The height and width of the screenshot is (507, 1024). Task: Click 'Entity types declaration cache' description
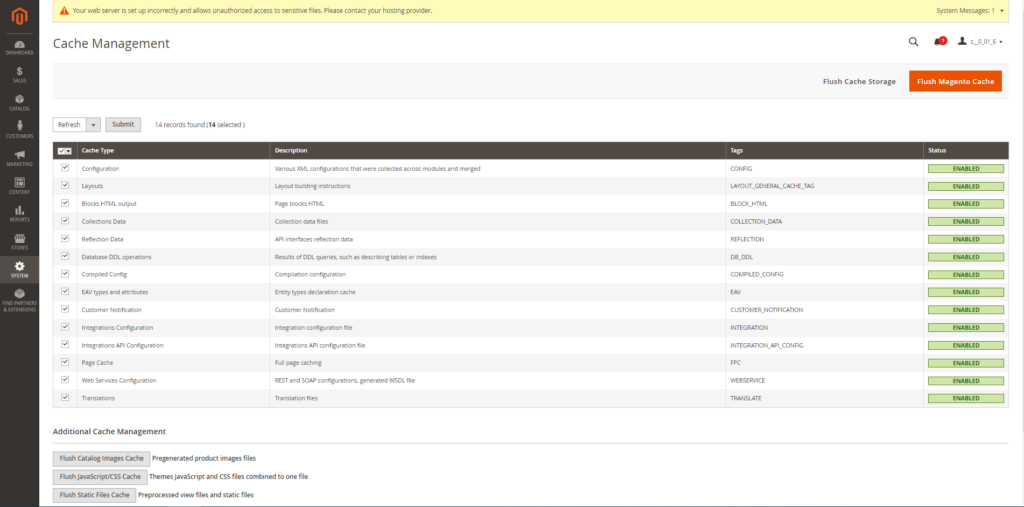point(315,292)
